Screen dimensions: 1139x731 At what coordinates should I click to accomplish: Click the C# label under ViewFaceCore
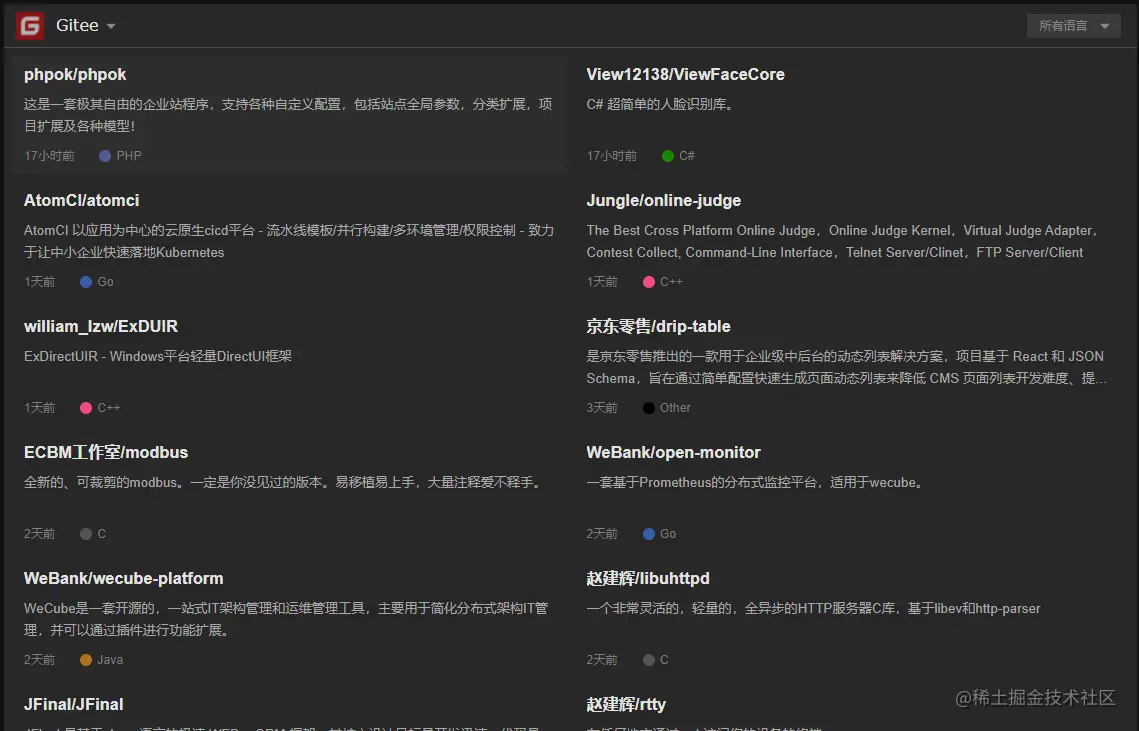686,156
